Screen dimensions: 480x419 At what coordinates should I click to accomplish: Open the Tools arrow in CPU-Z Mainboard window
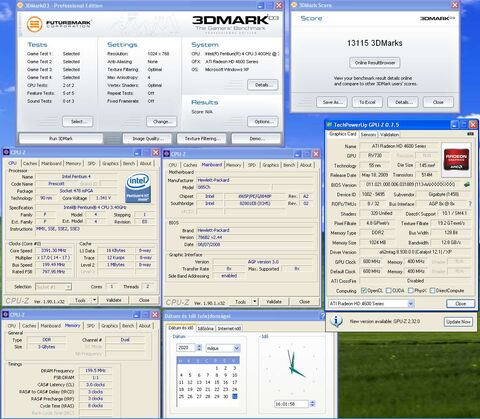click(x=255, y=302)
